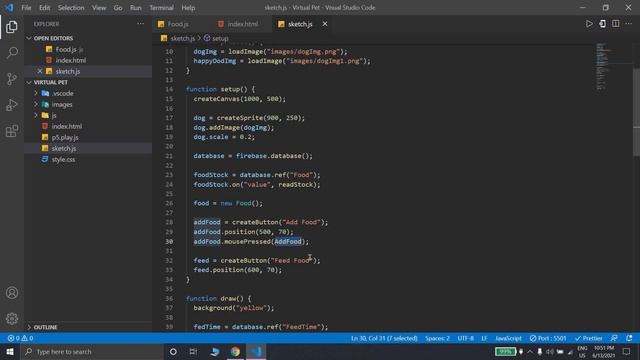
Task: Click the Port 5501 live server status
Action: tap(548, 338)
